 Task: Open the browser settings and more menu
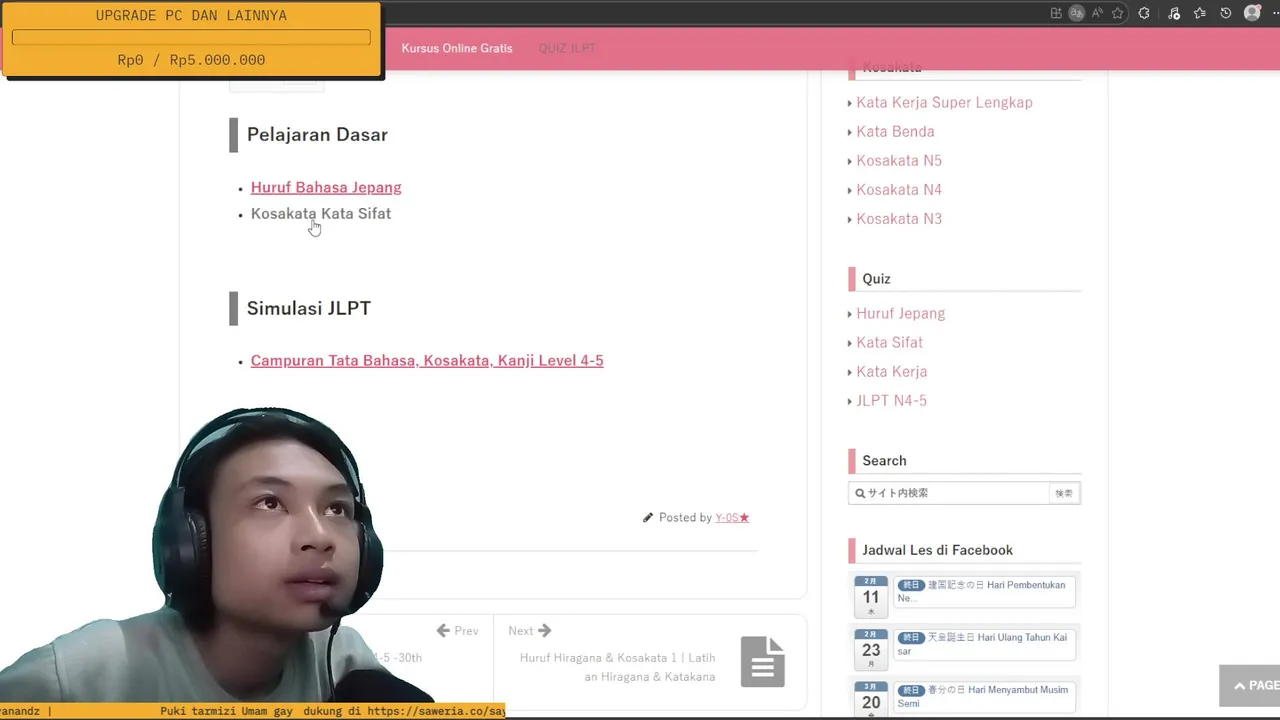click(1274, 13)
